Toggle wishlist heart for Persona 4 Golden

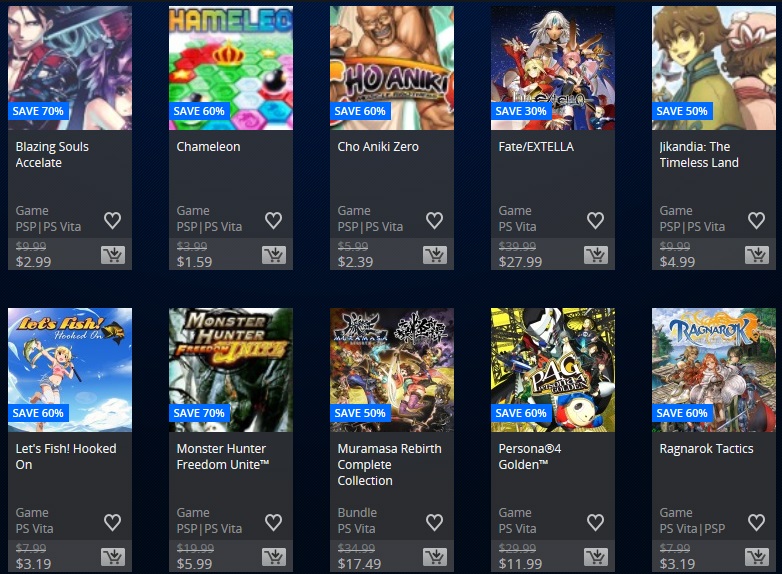point(595,523)
